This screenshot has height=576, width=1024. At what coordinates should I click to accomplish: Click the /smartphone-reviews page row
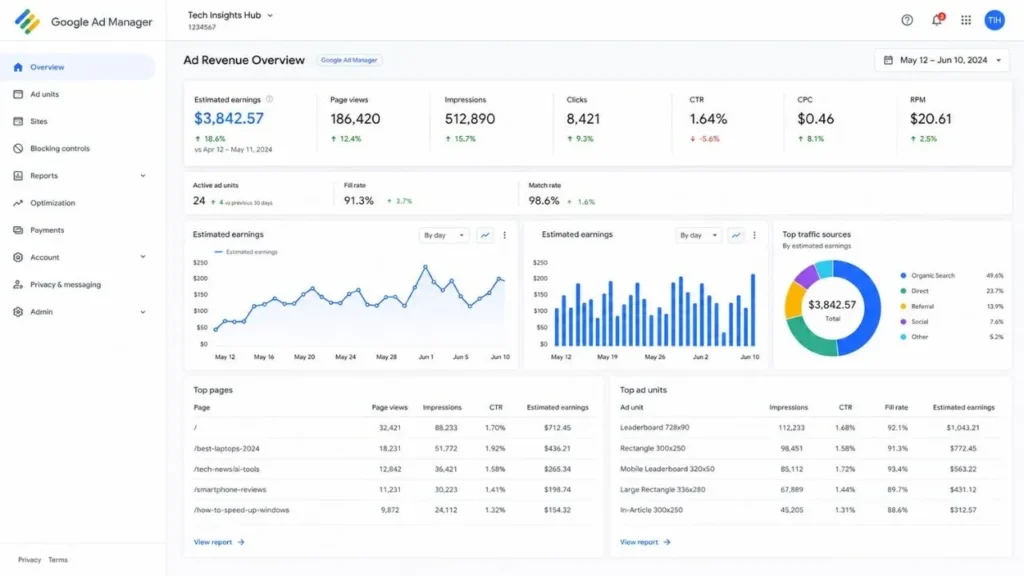tap(394, 489)
